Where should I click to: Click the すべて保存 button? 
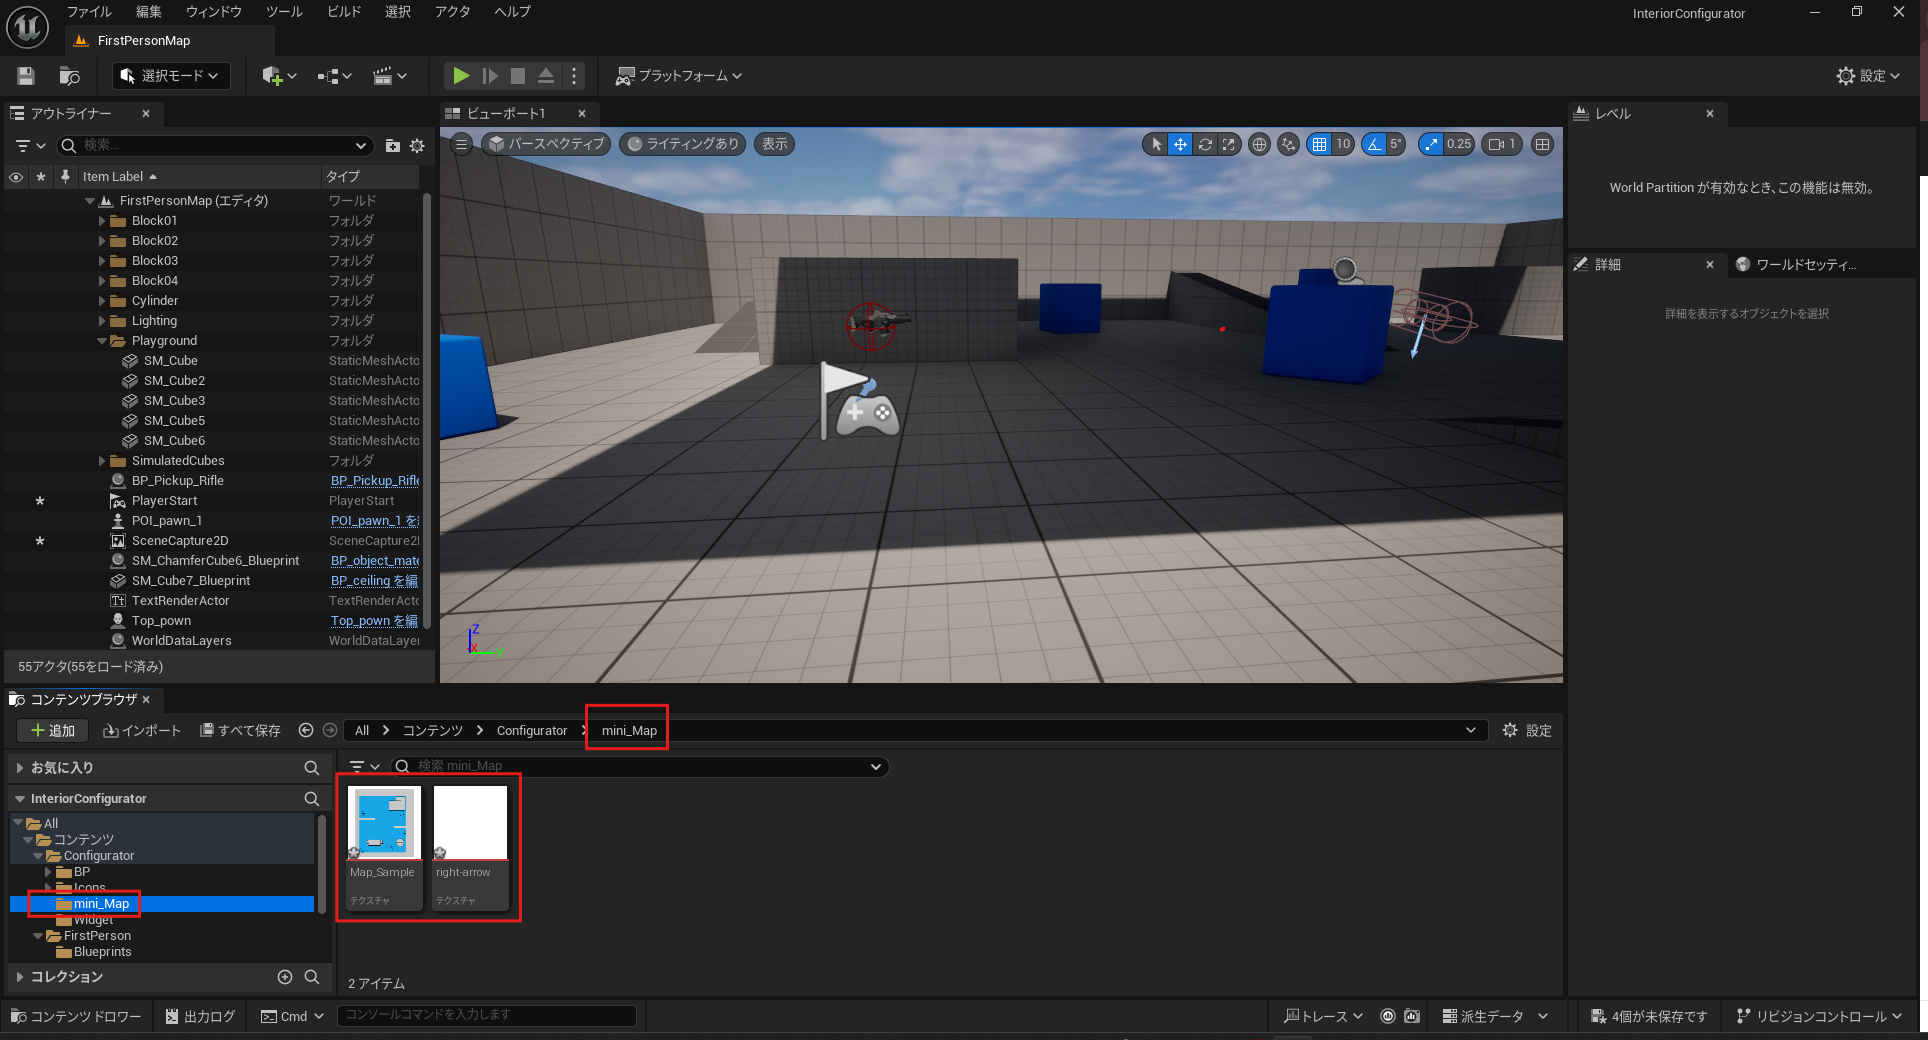click(x=240, y=730)
